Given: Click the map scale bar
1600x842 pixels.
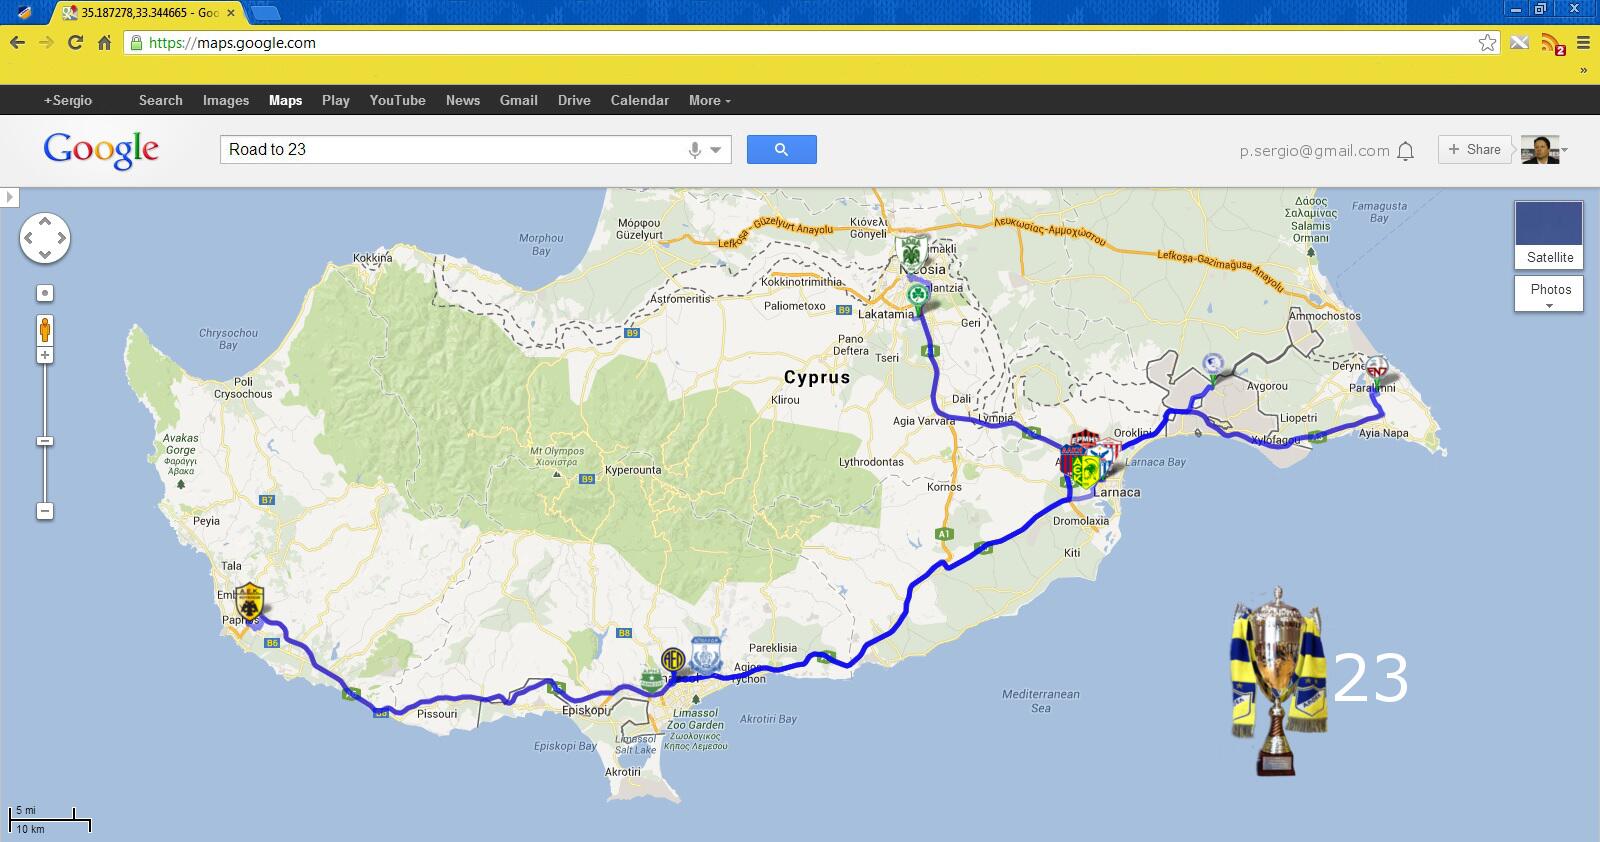Looking at the screenshot, I should [50, 819].
